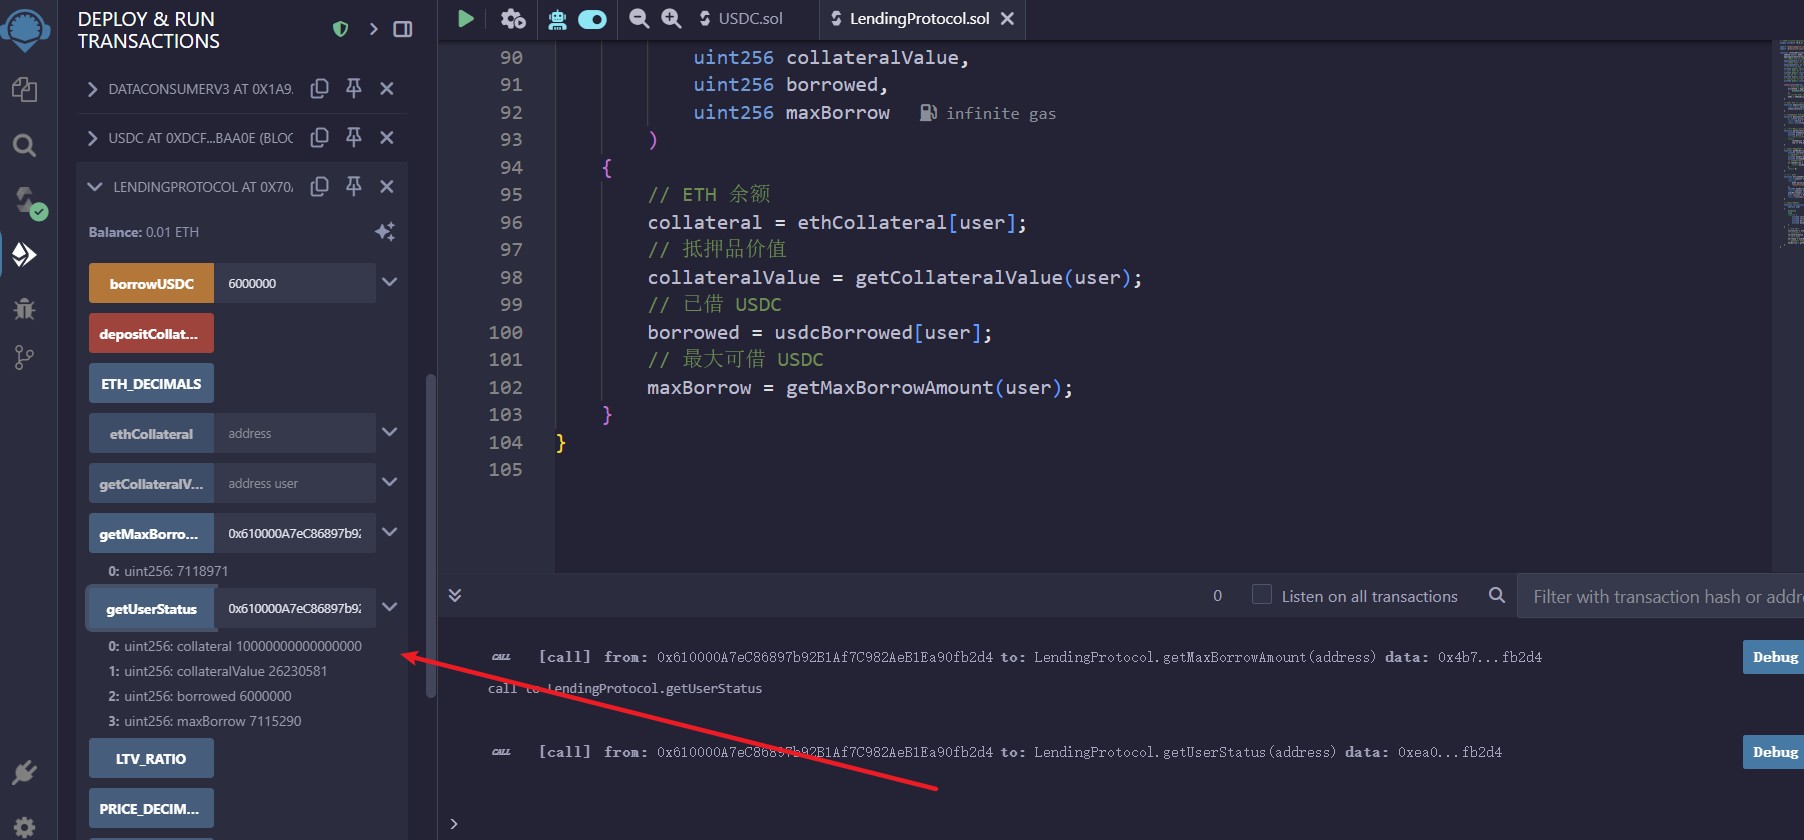Click the Remix logo home icon
Image resolution: width=1804 pixels, height=840 pixels.
click(x=26, y=29)
